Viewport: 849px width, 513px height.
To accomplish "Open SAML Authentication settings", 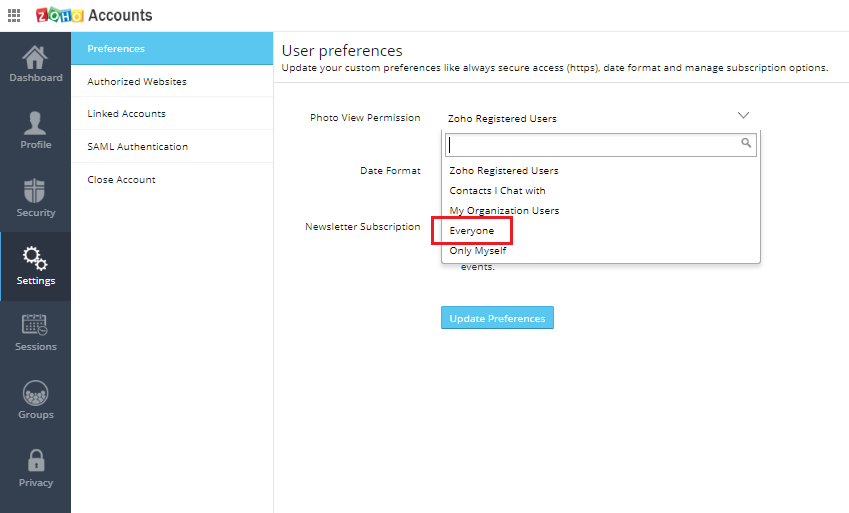I will click(137, 147).
